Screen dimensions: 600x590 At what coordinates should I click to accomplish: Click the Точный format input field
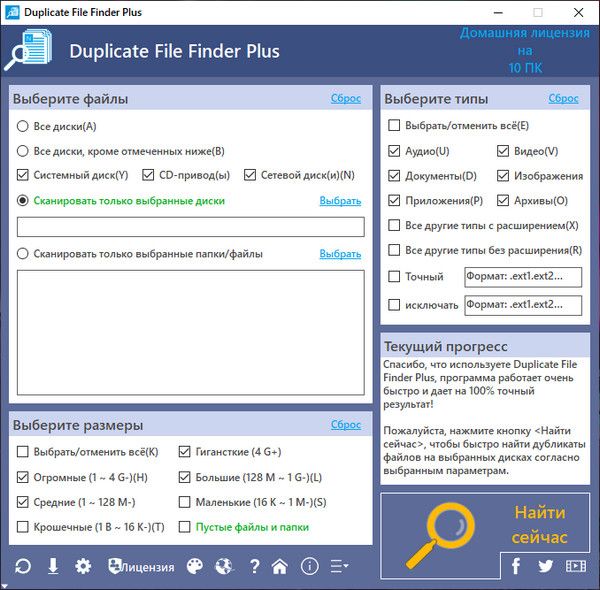point(523,276)
